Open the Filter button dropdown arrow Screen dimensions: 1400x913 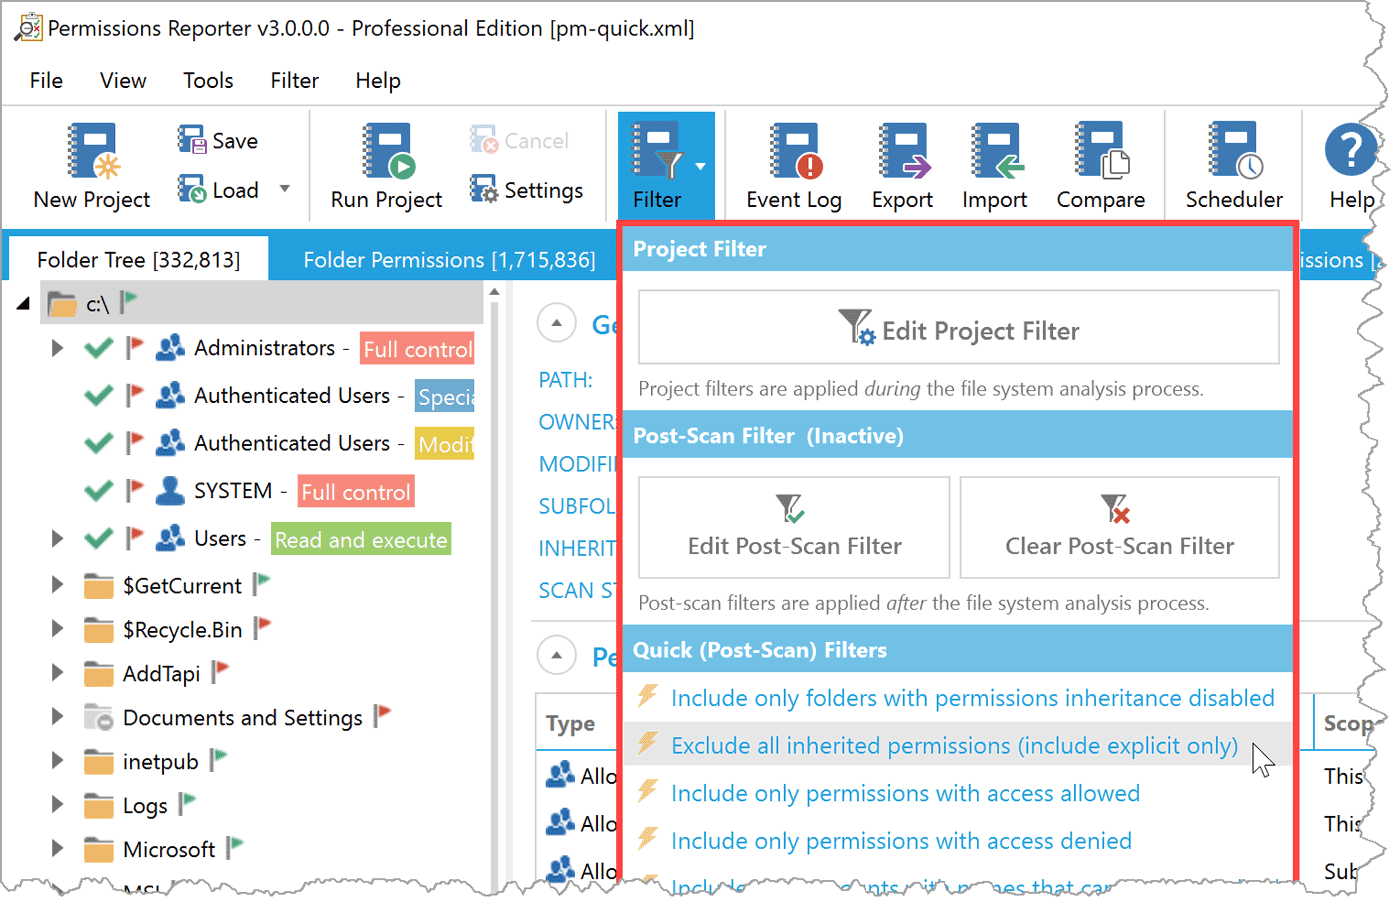point(700,167)
